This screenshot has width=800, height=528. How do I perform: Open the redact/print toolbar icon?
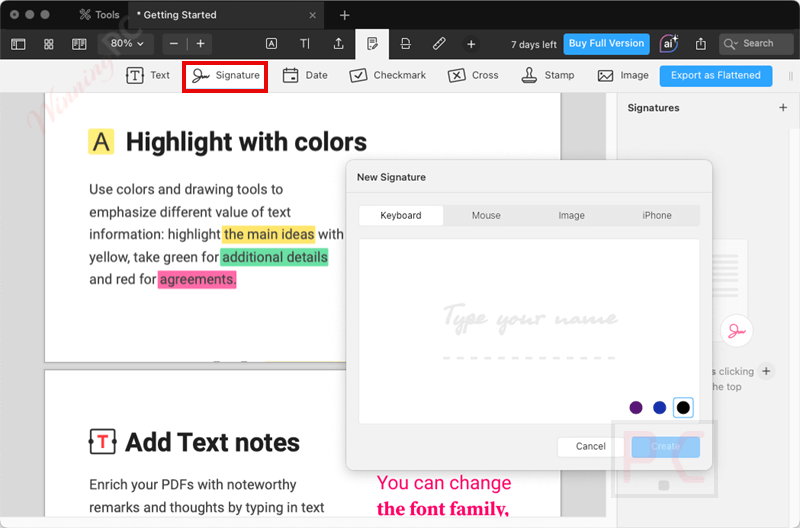pyautogui.click(x=406, y=44)
